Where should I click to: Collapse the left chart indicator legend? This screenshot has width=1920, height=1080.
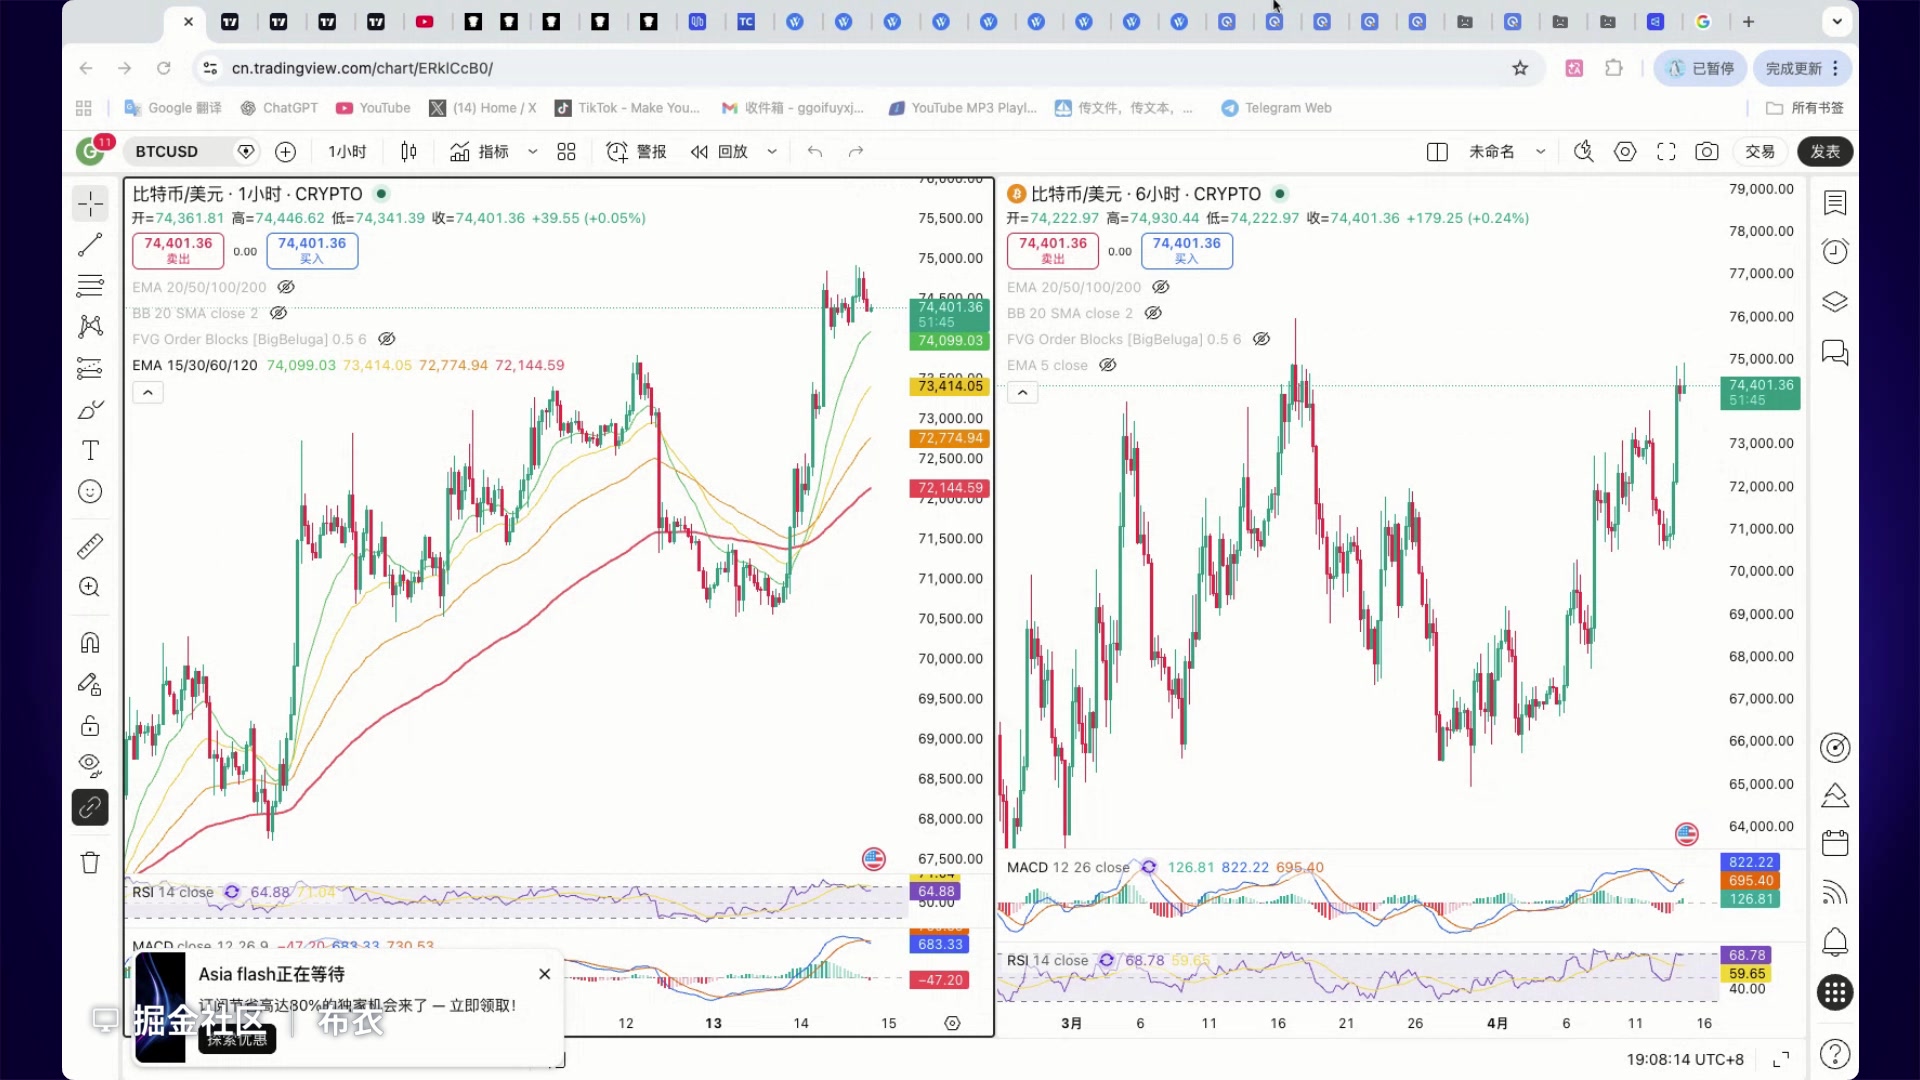tap(148, 393)
